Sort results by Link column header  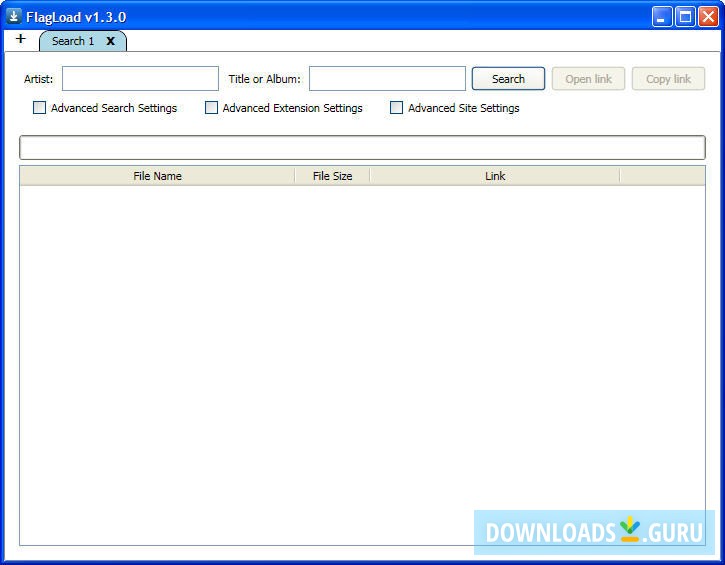[x=495, y=176]
